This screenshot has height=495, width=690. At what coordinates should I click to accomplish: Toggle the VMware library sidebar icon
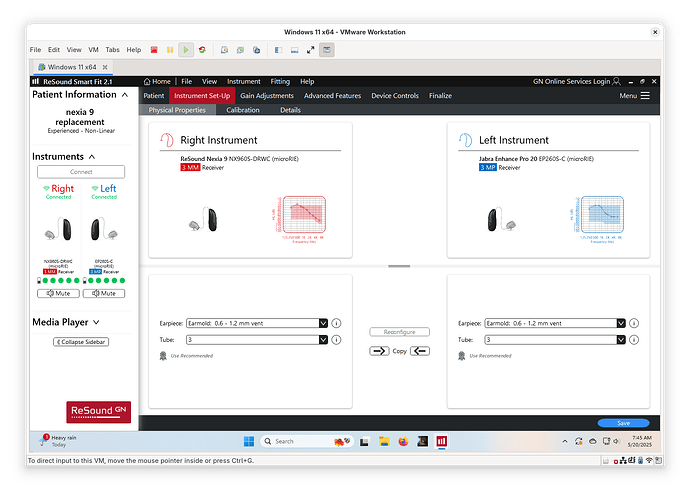pos(278,50)
